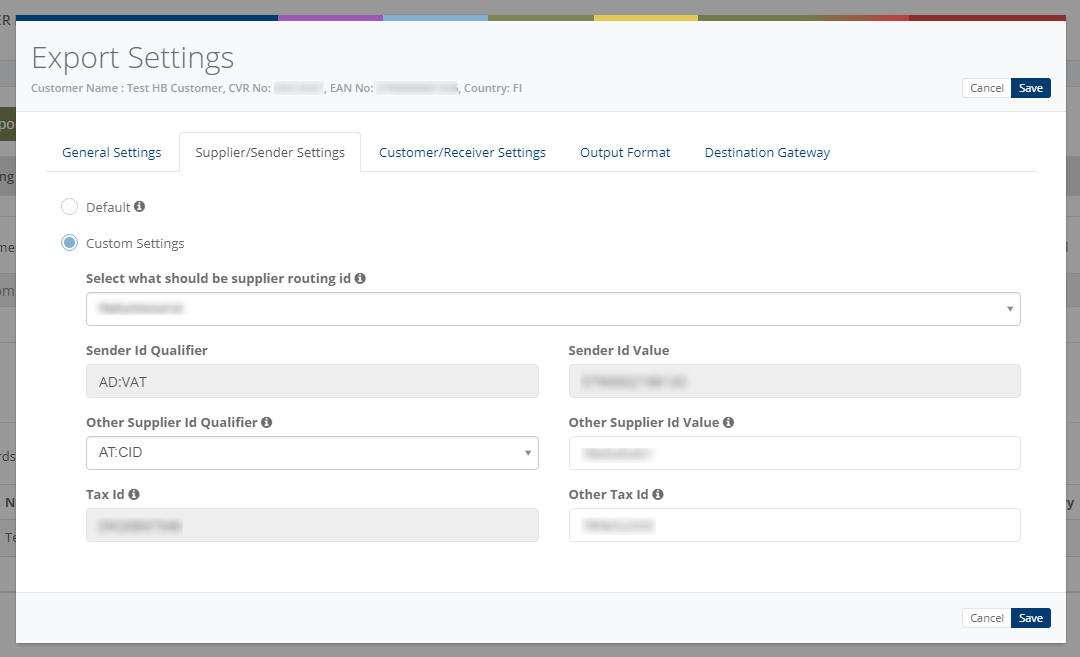This screenshot has width=1080, height=657.
Task: Open the Destination Gateway tab
Action: coord(767,153)
